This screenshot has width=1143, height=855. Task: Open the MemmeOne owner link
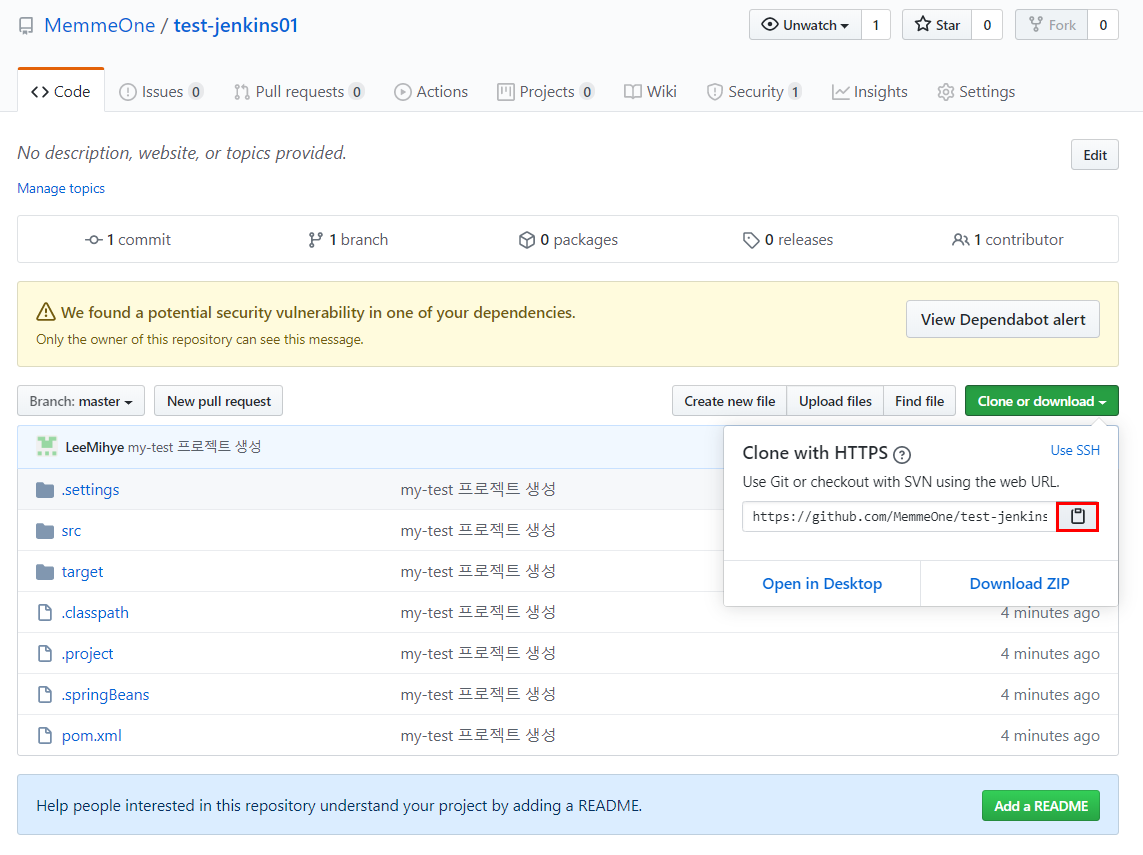(100, 26)
